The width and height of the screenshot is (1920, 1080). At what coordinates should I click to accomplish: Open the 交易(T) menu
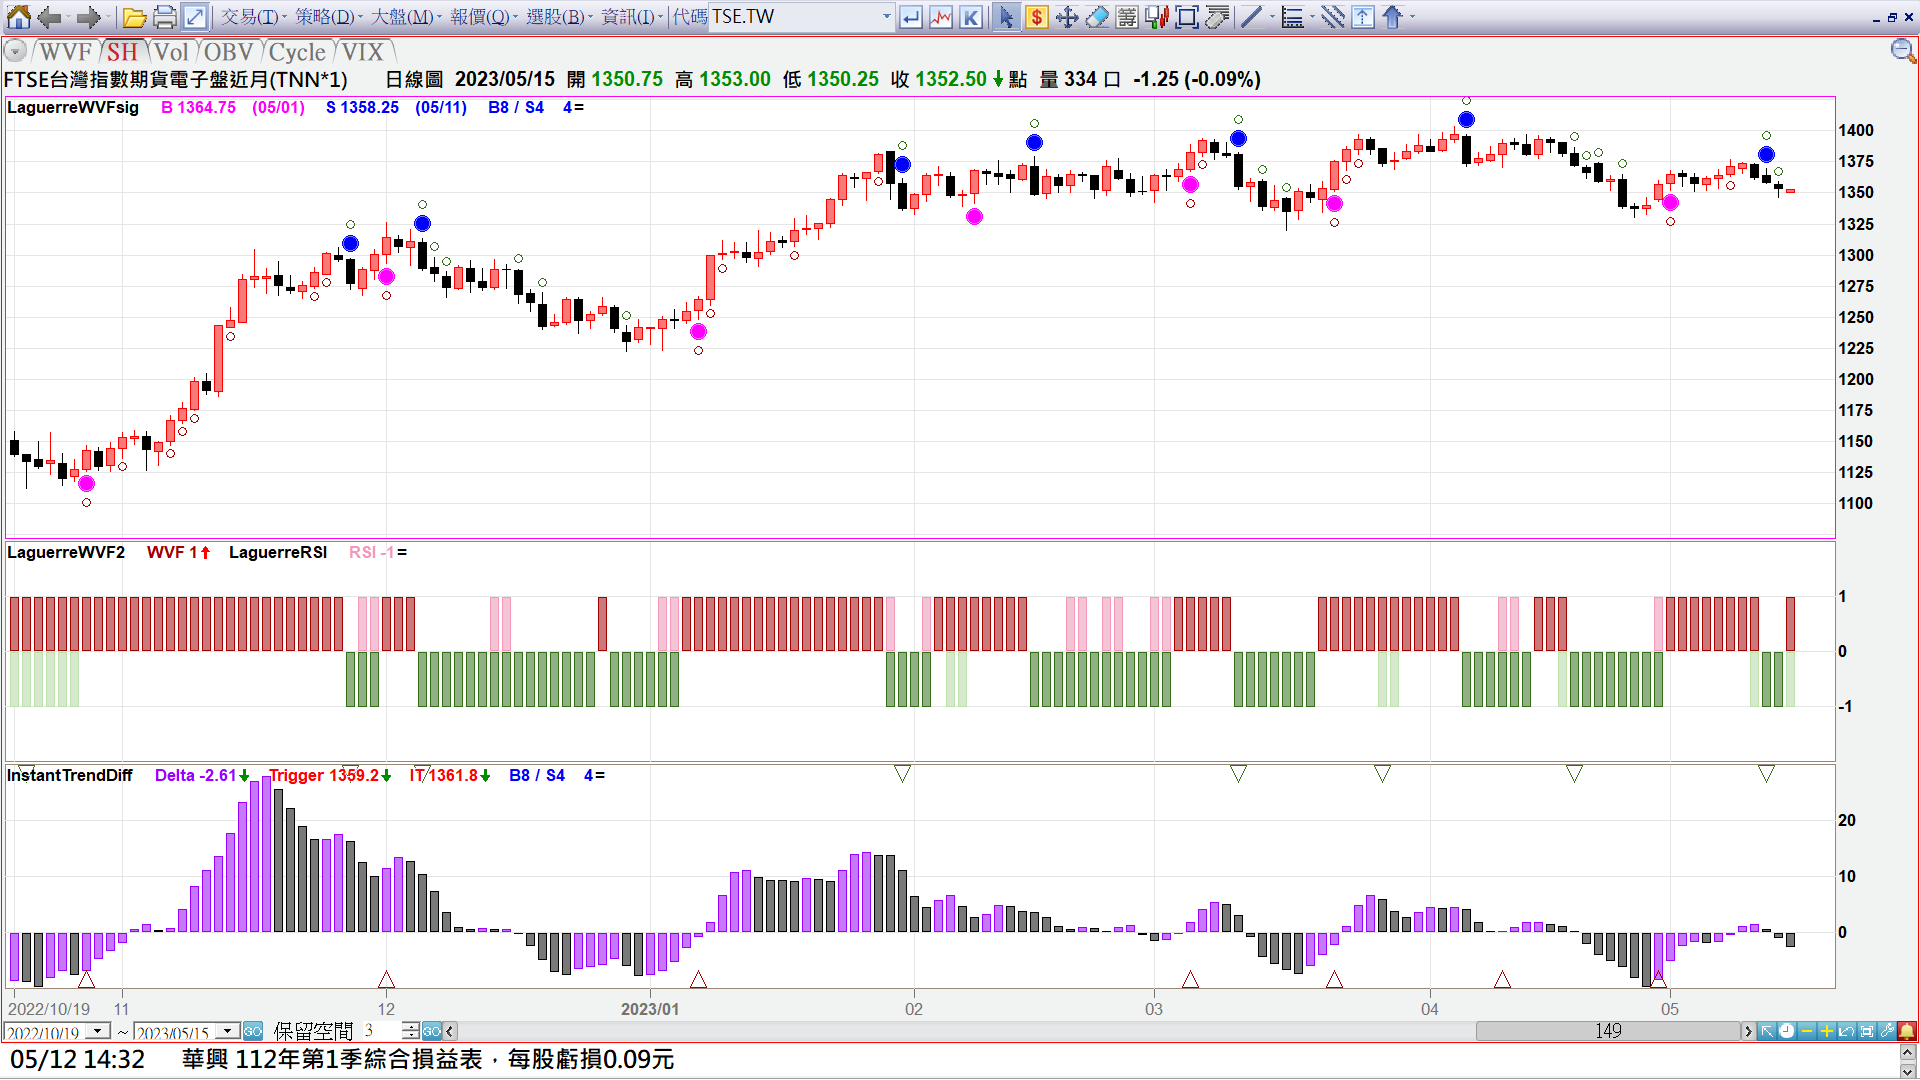coord(251,17)
